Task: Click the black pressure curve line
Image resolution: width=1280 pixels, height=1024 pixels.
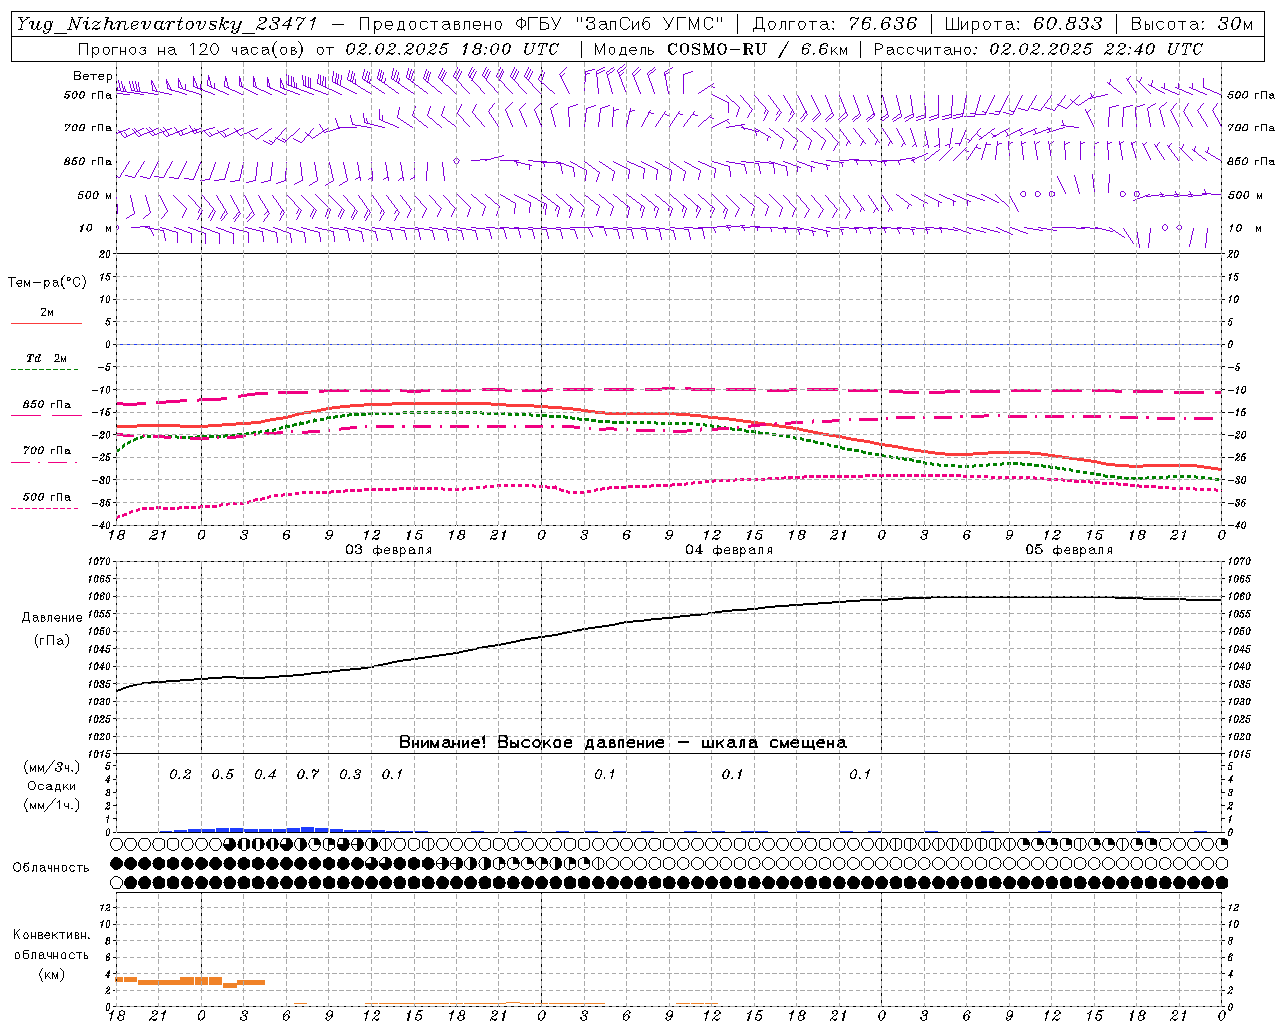Action: point(669,618)
